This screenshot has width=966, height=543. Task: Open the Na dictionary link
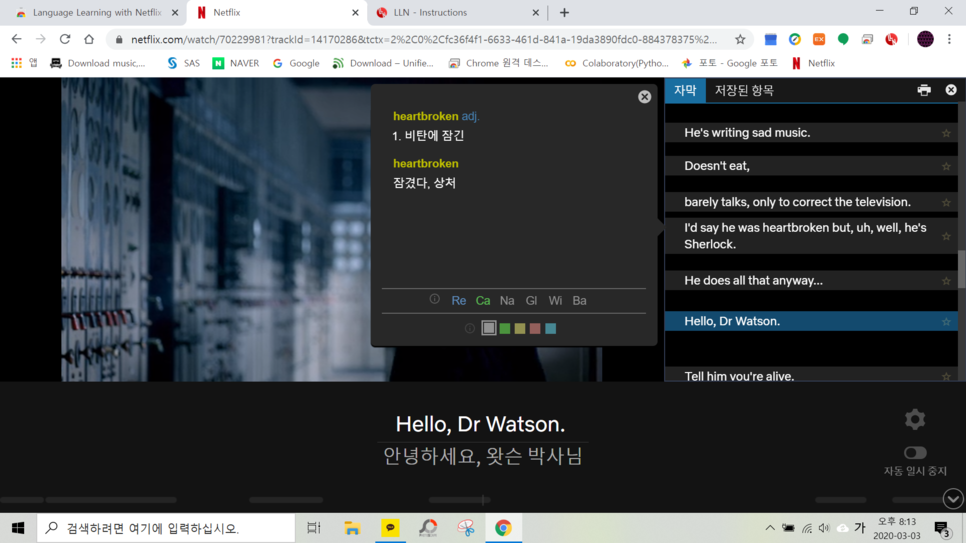click(507, 301)
